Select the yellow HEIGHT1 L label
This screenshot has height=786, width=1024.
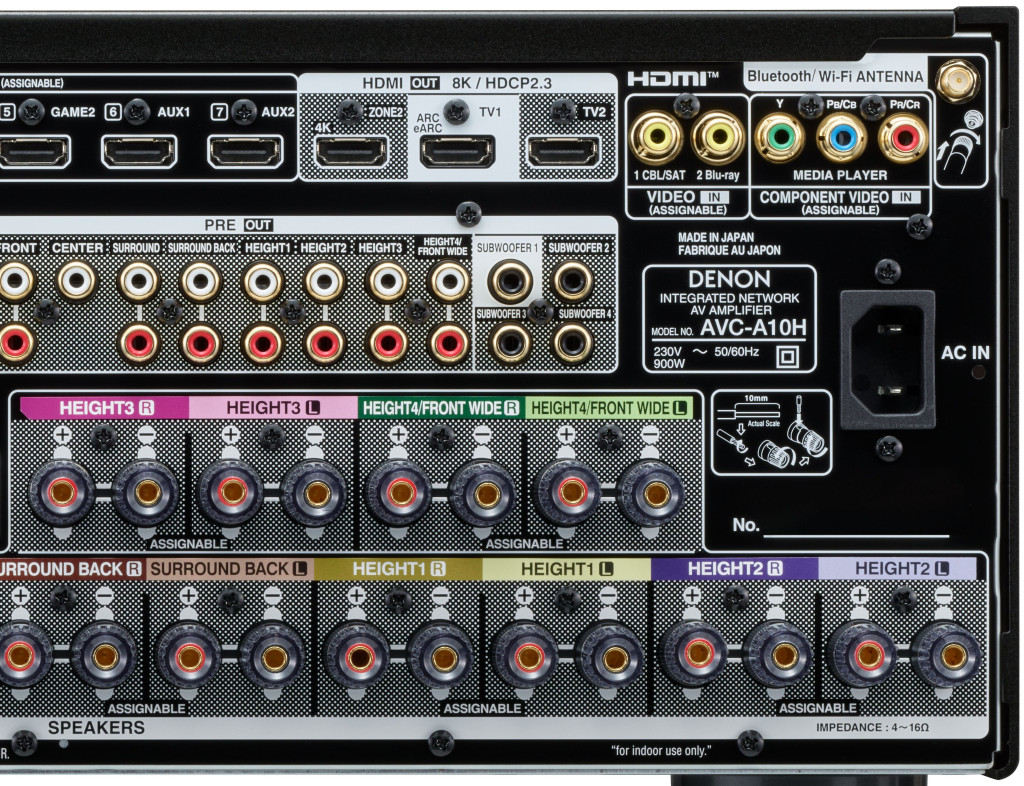coord(566,568)
